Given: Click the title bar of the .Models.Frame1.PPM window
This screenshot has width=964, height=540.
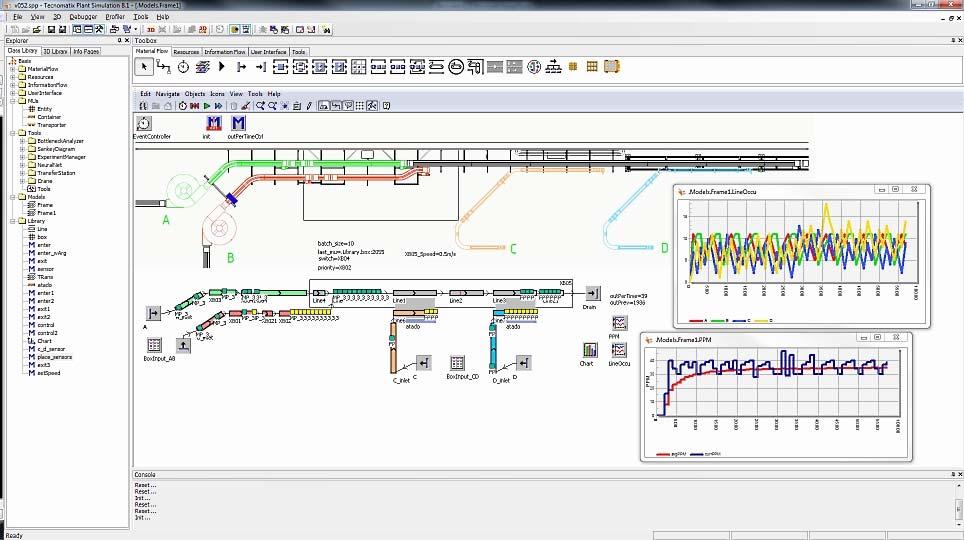Looking at the screenshot, I should pos(776,338).
